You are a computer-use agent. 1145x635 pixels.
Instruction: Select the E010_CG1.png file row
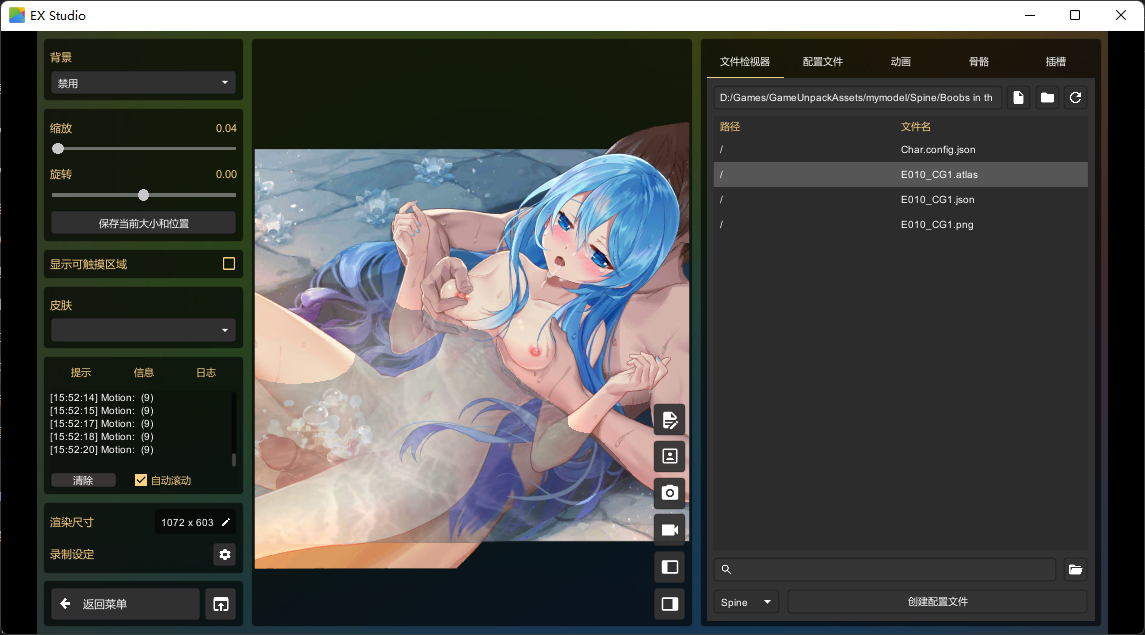[x=900, y=225]
